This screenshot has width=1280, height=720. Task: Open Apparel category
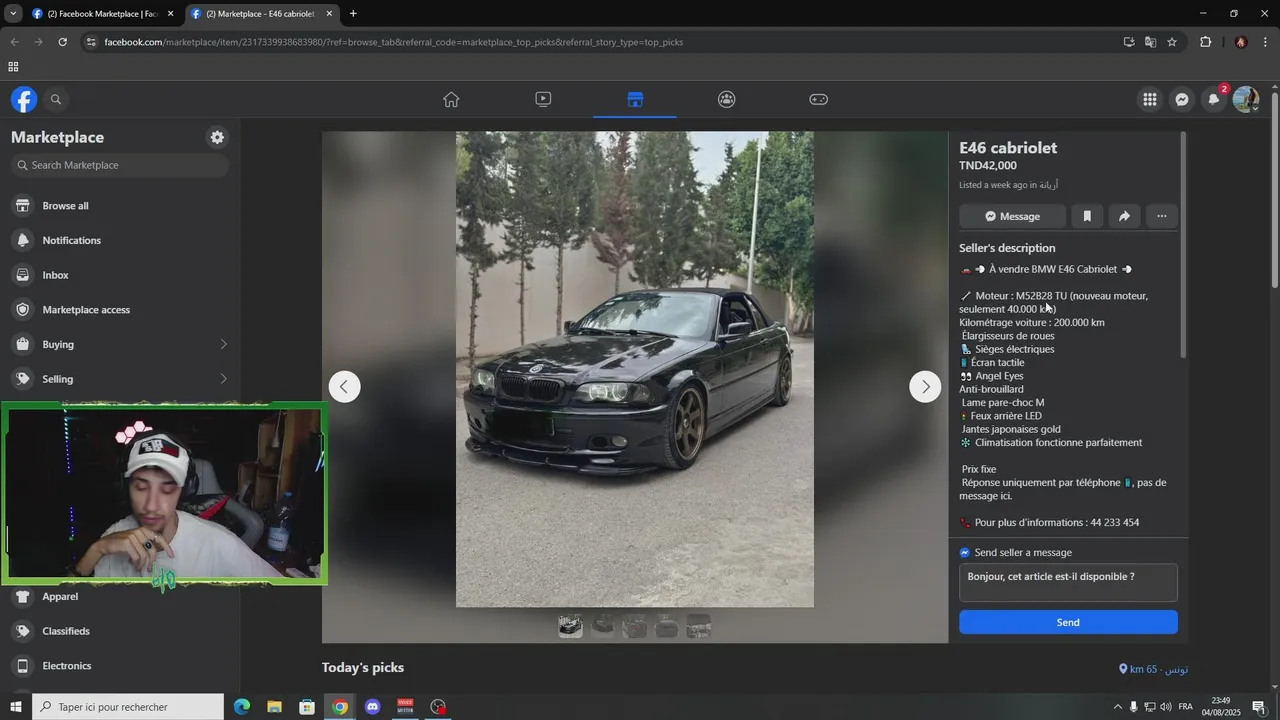120,598
